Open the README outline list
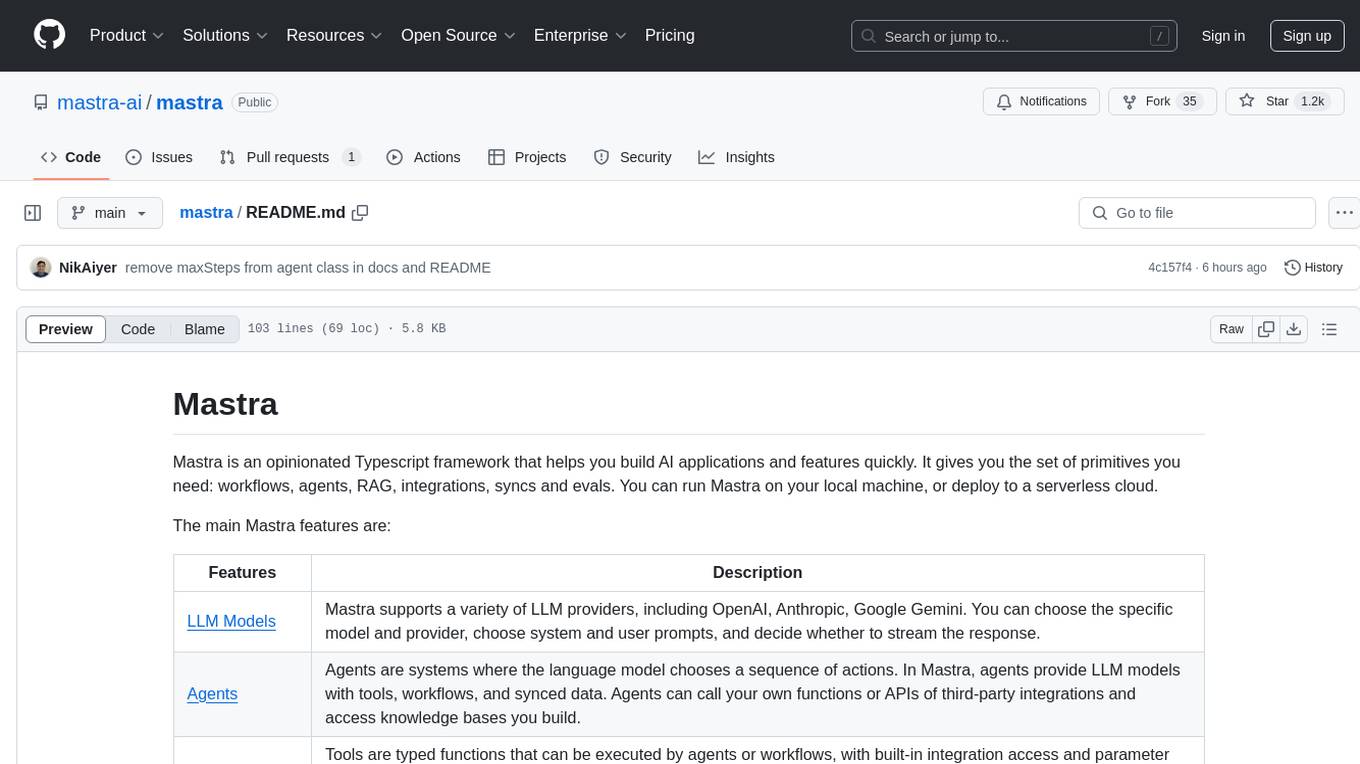This screenshot has height=764, width=1360. click(1329, 329)
